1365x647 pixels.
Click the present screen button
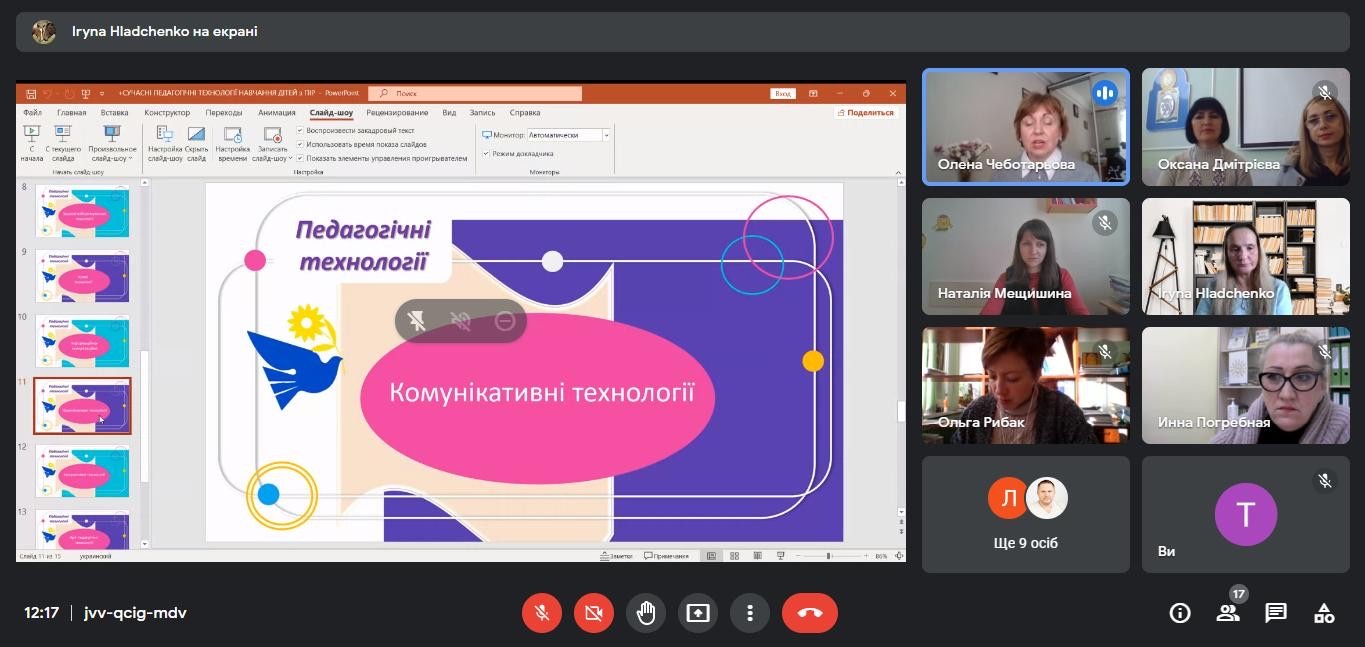click(698, 613)
